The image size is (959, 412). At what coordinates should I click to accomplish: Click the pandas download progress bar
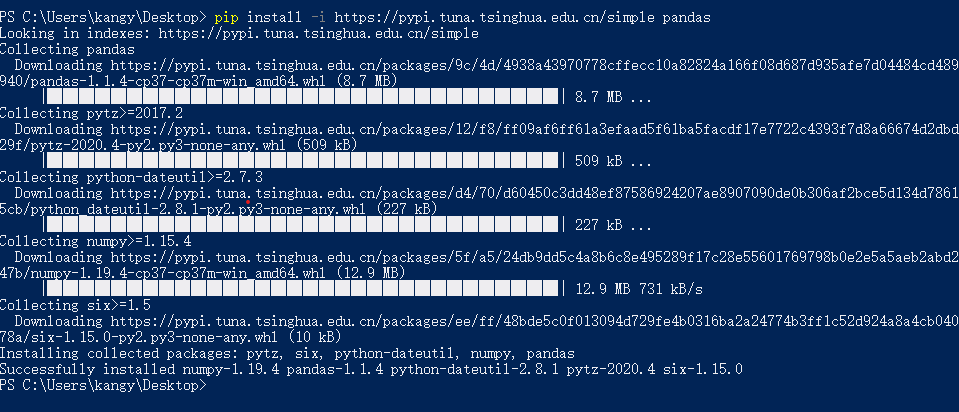(x=300, y=97)
